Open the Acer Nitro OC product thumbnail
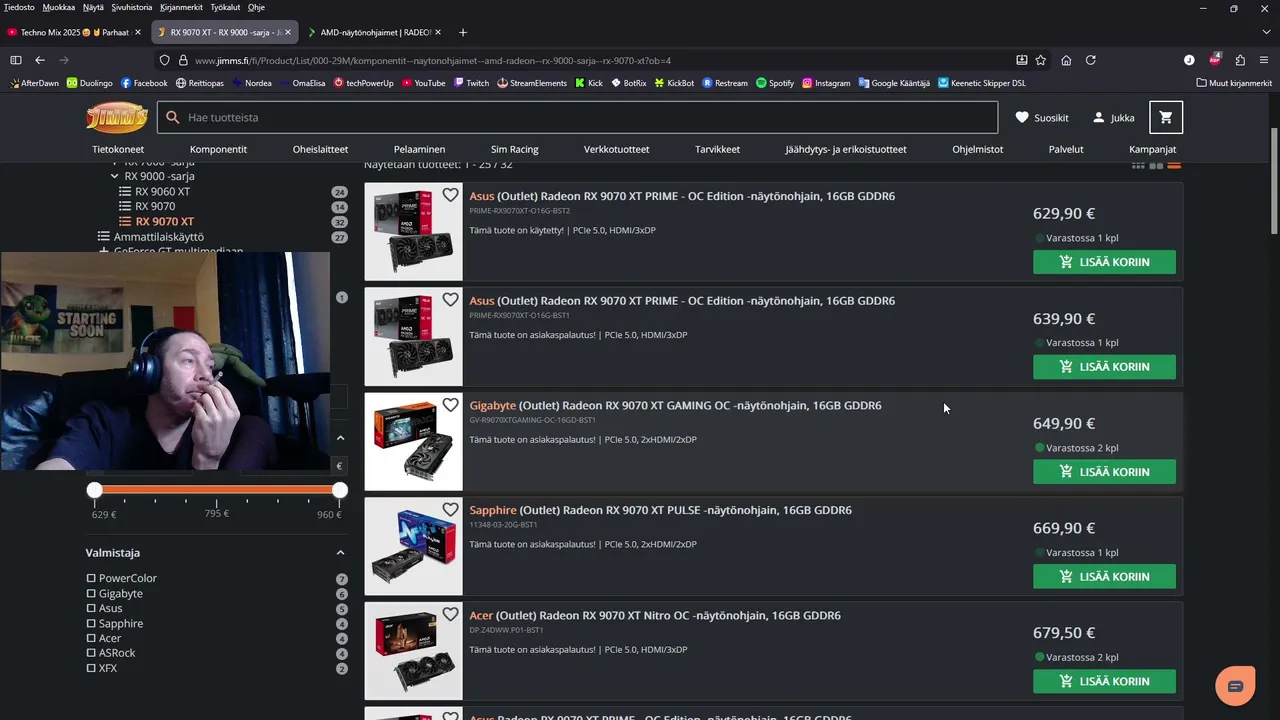The width and height of the screenshot is (1280, 720). coord(414,652)
